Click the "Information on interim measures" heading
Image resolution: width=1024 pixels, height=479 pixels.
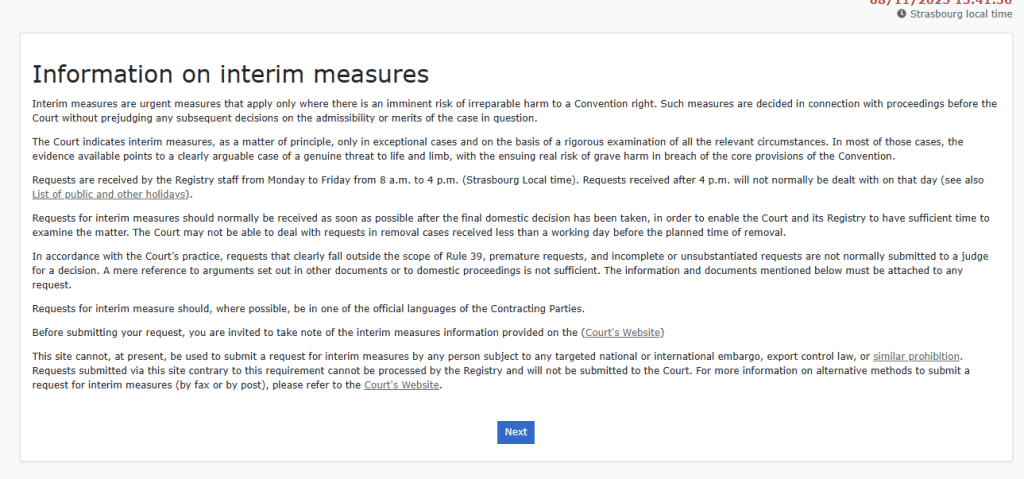point(231,75)
